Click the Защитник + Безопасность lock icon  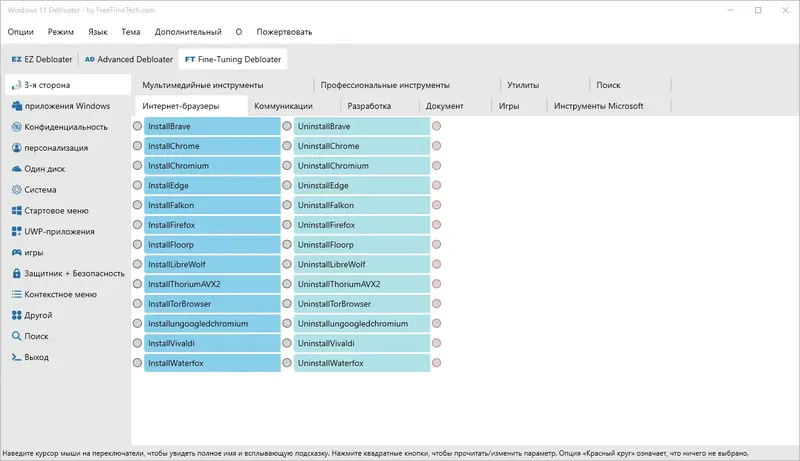coord(17,273)
